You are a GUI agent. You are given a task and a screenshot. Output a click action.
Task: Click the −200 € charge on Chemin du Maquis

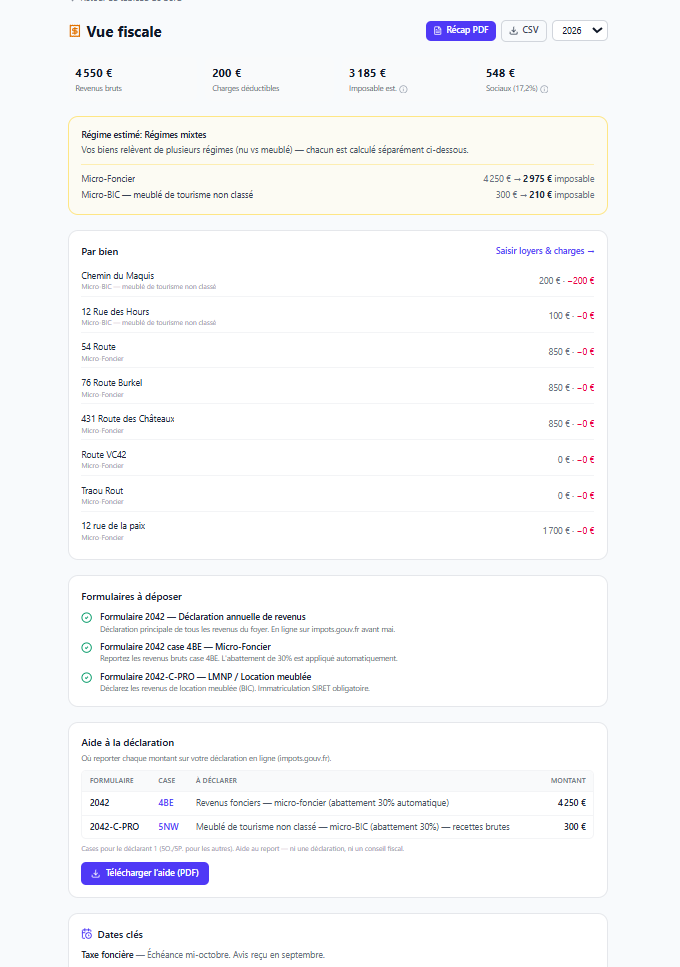tap(581, 281)
